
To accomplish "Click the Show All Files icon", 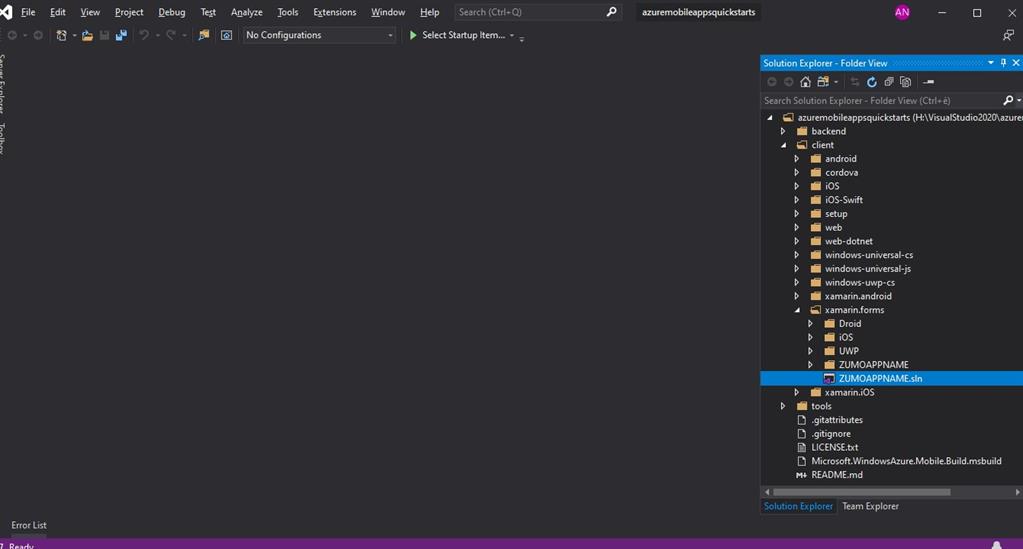I will [x=906, y=82].
